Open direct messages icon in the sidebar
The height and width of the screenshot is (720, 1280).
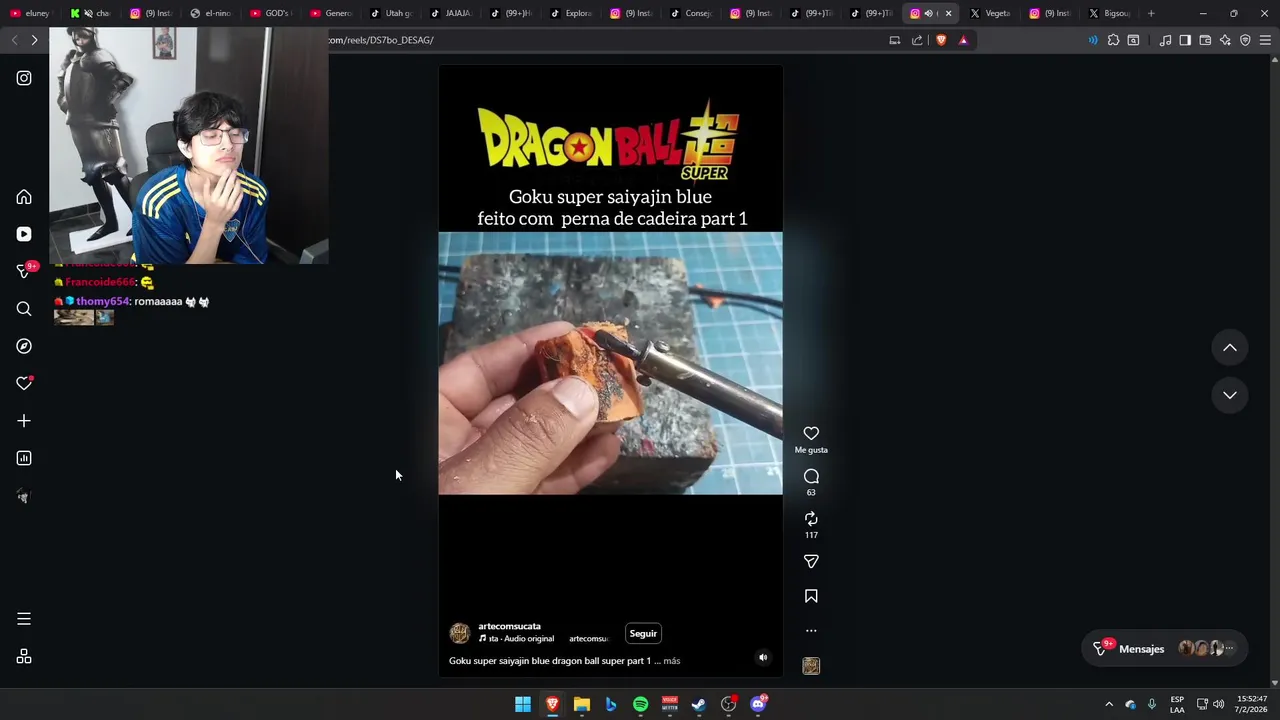tap(24, 271)
